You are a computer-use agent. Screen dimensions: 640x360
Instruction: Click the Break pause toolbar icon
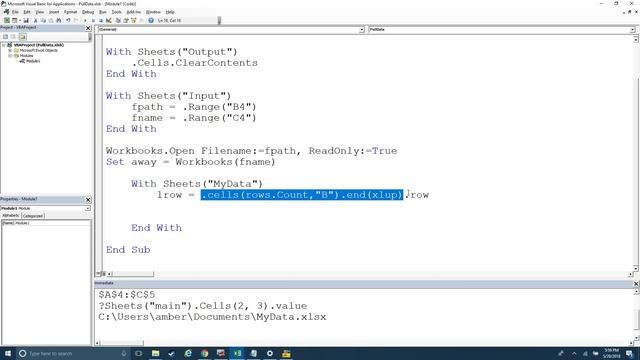pyautogui.click(x=93, y=20)
